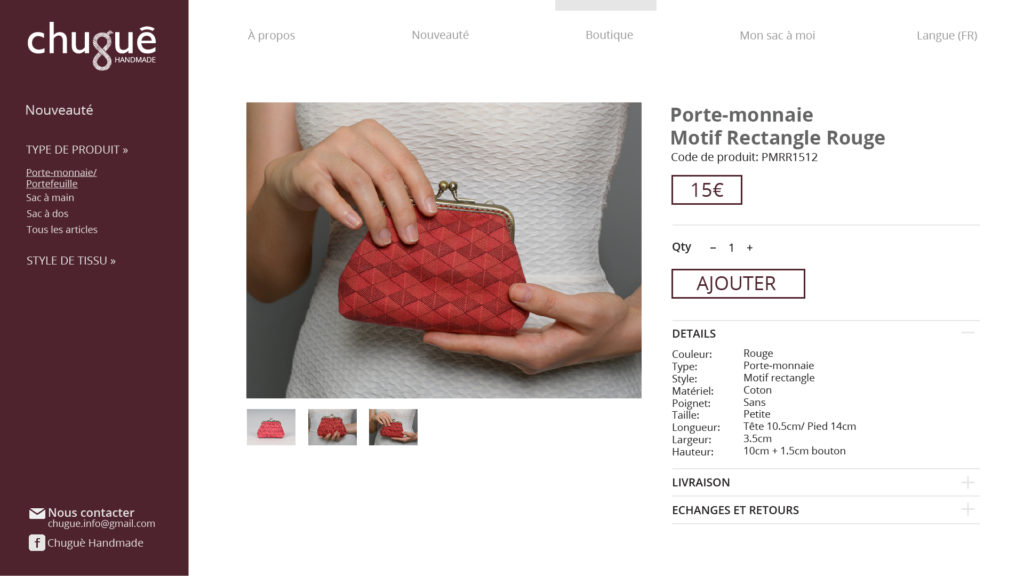
Task: Expand the ECHANGES ET RETOURS section
Action: [x=968, y=510]
